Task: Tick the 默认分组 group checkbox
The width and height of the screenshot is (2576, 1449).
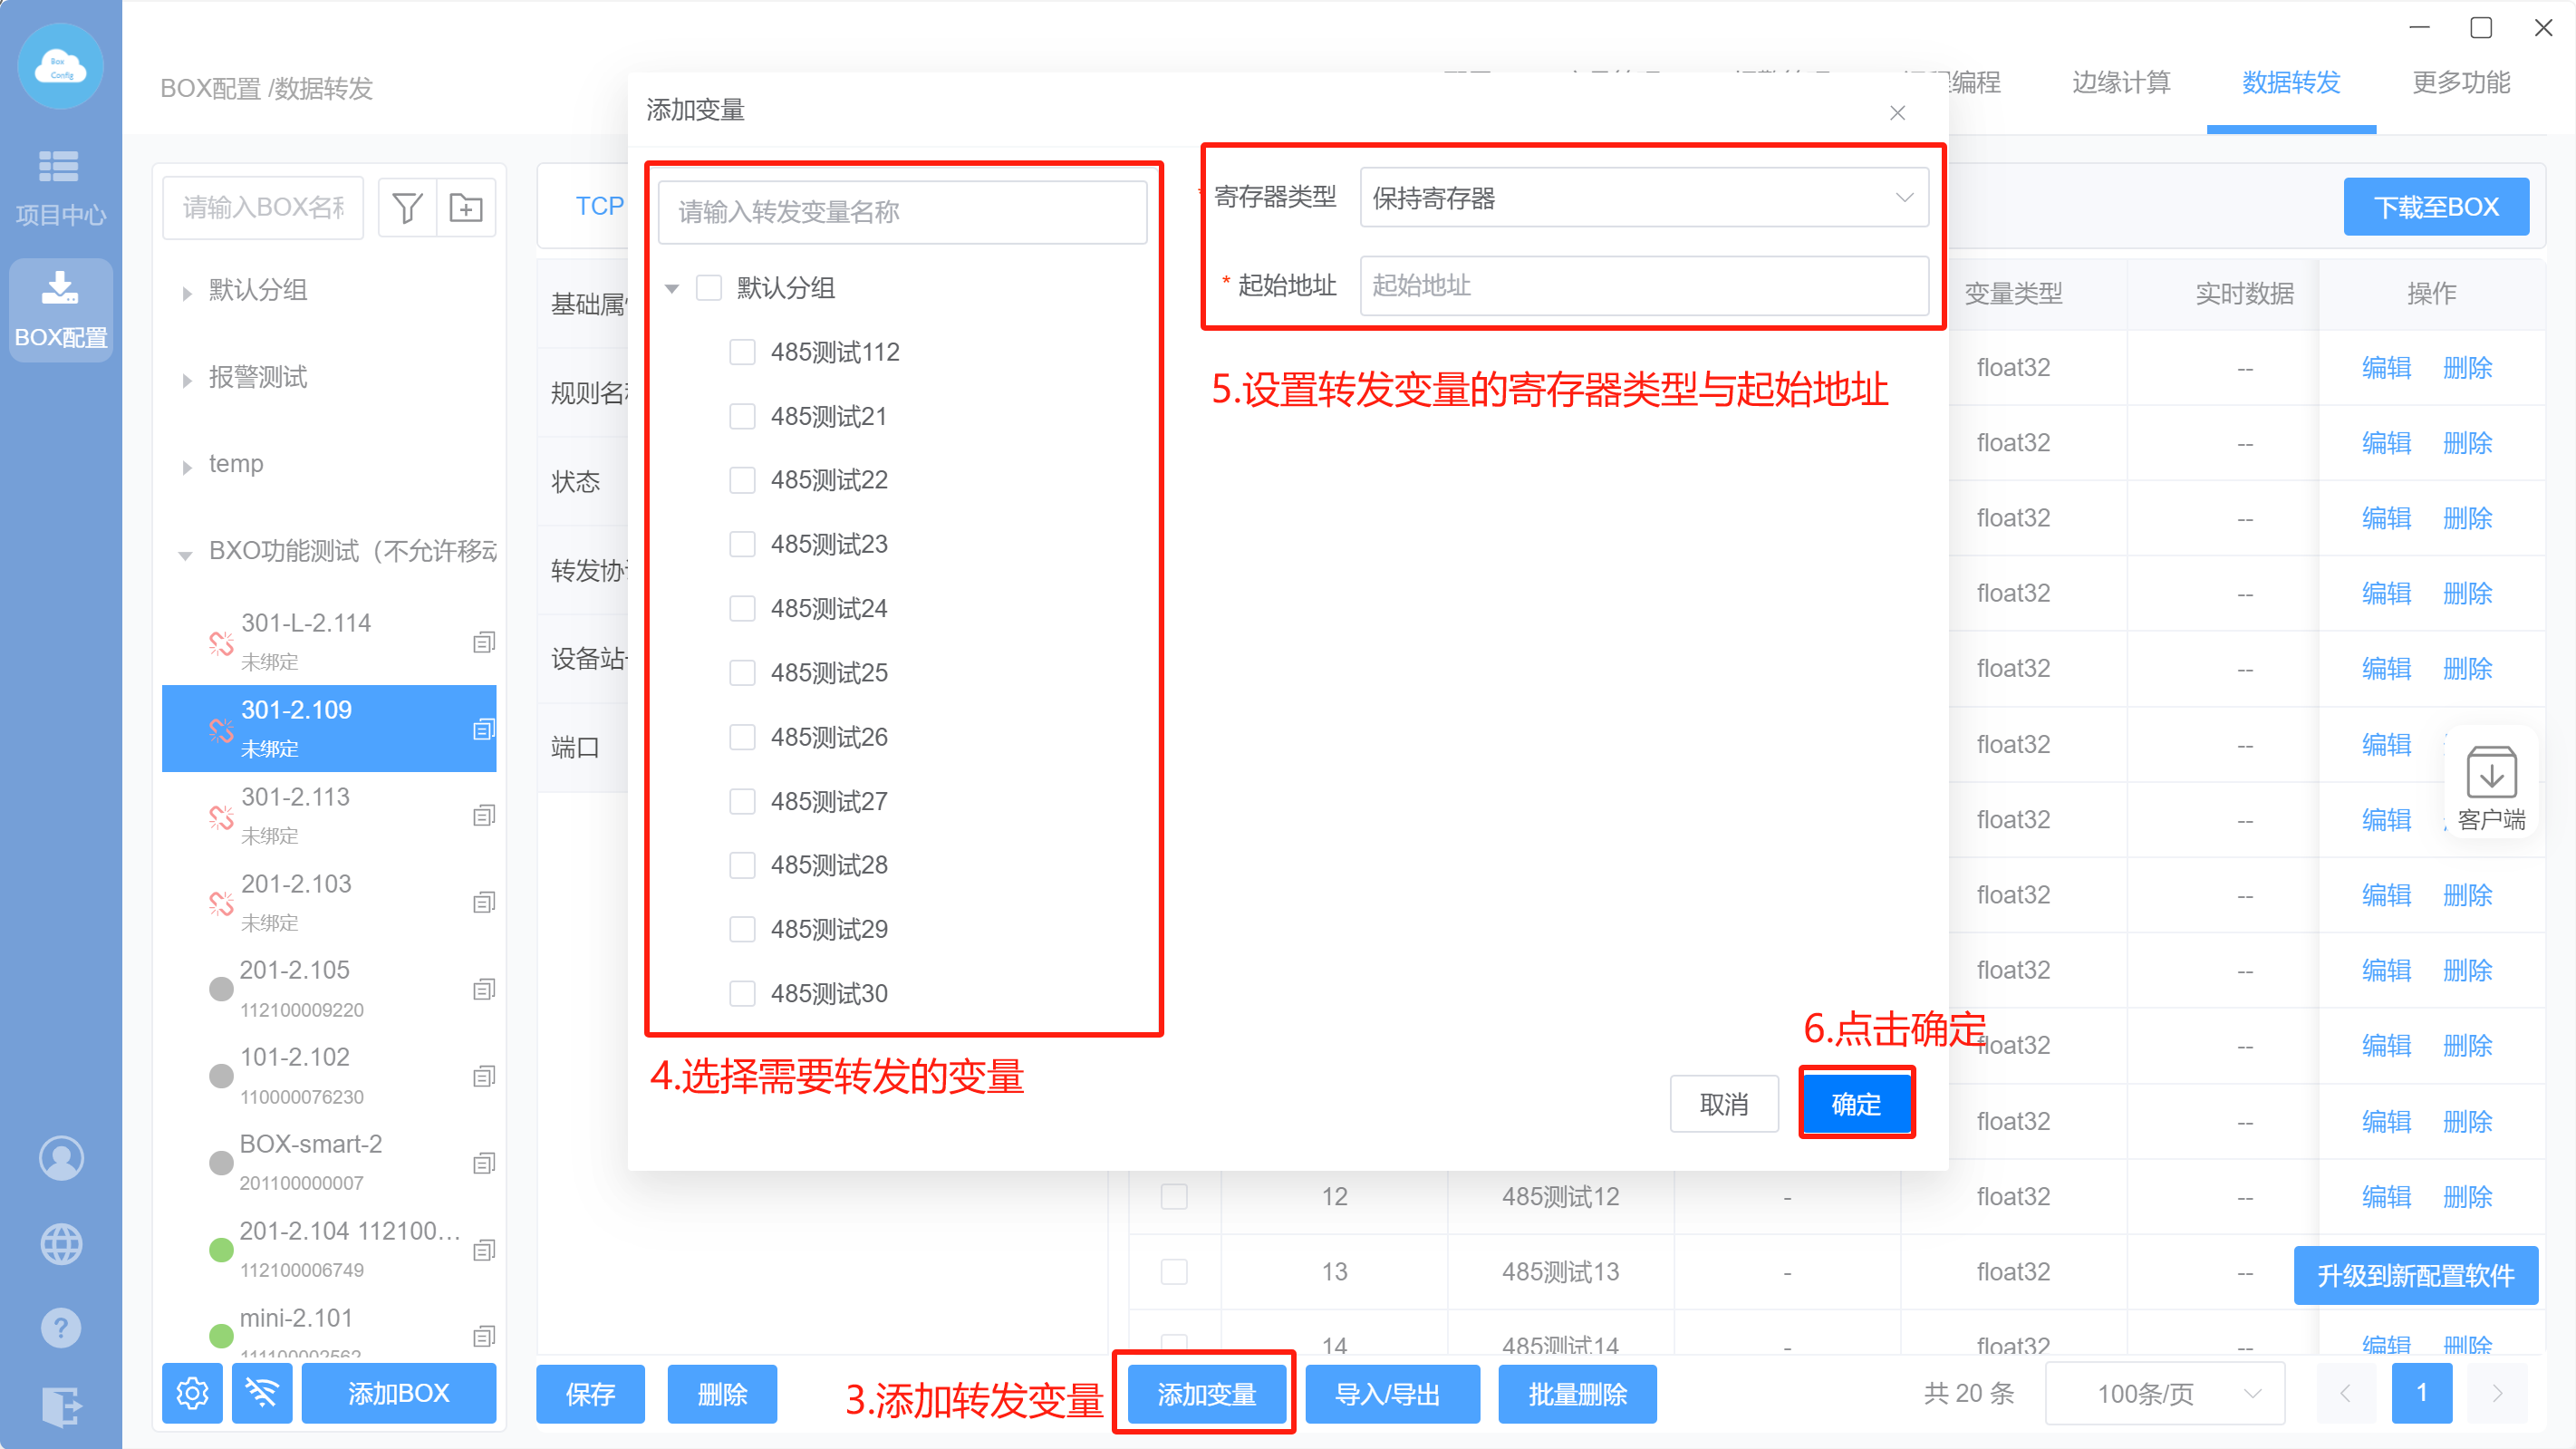Action: [709, 288]
